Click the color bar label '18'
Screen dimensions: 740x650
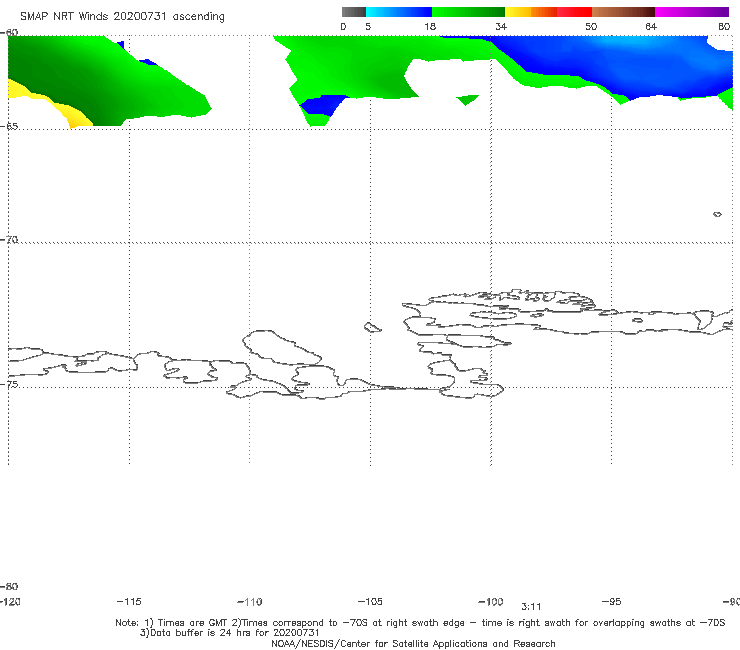click(x=430, y=27)
